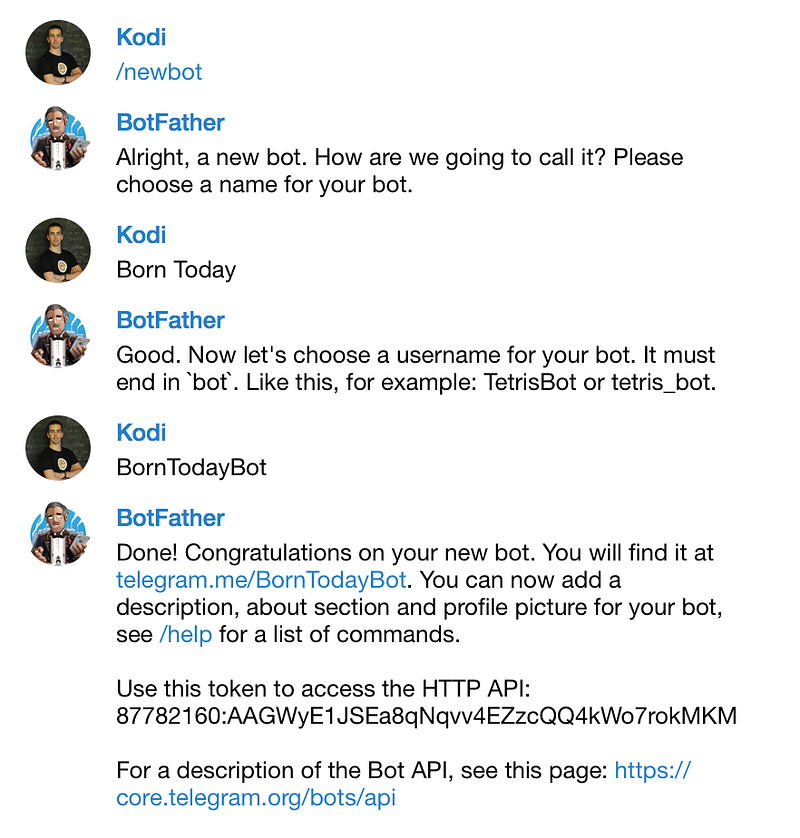
Task: Click the /help command link
Action: coord(186,634)
